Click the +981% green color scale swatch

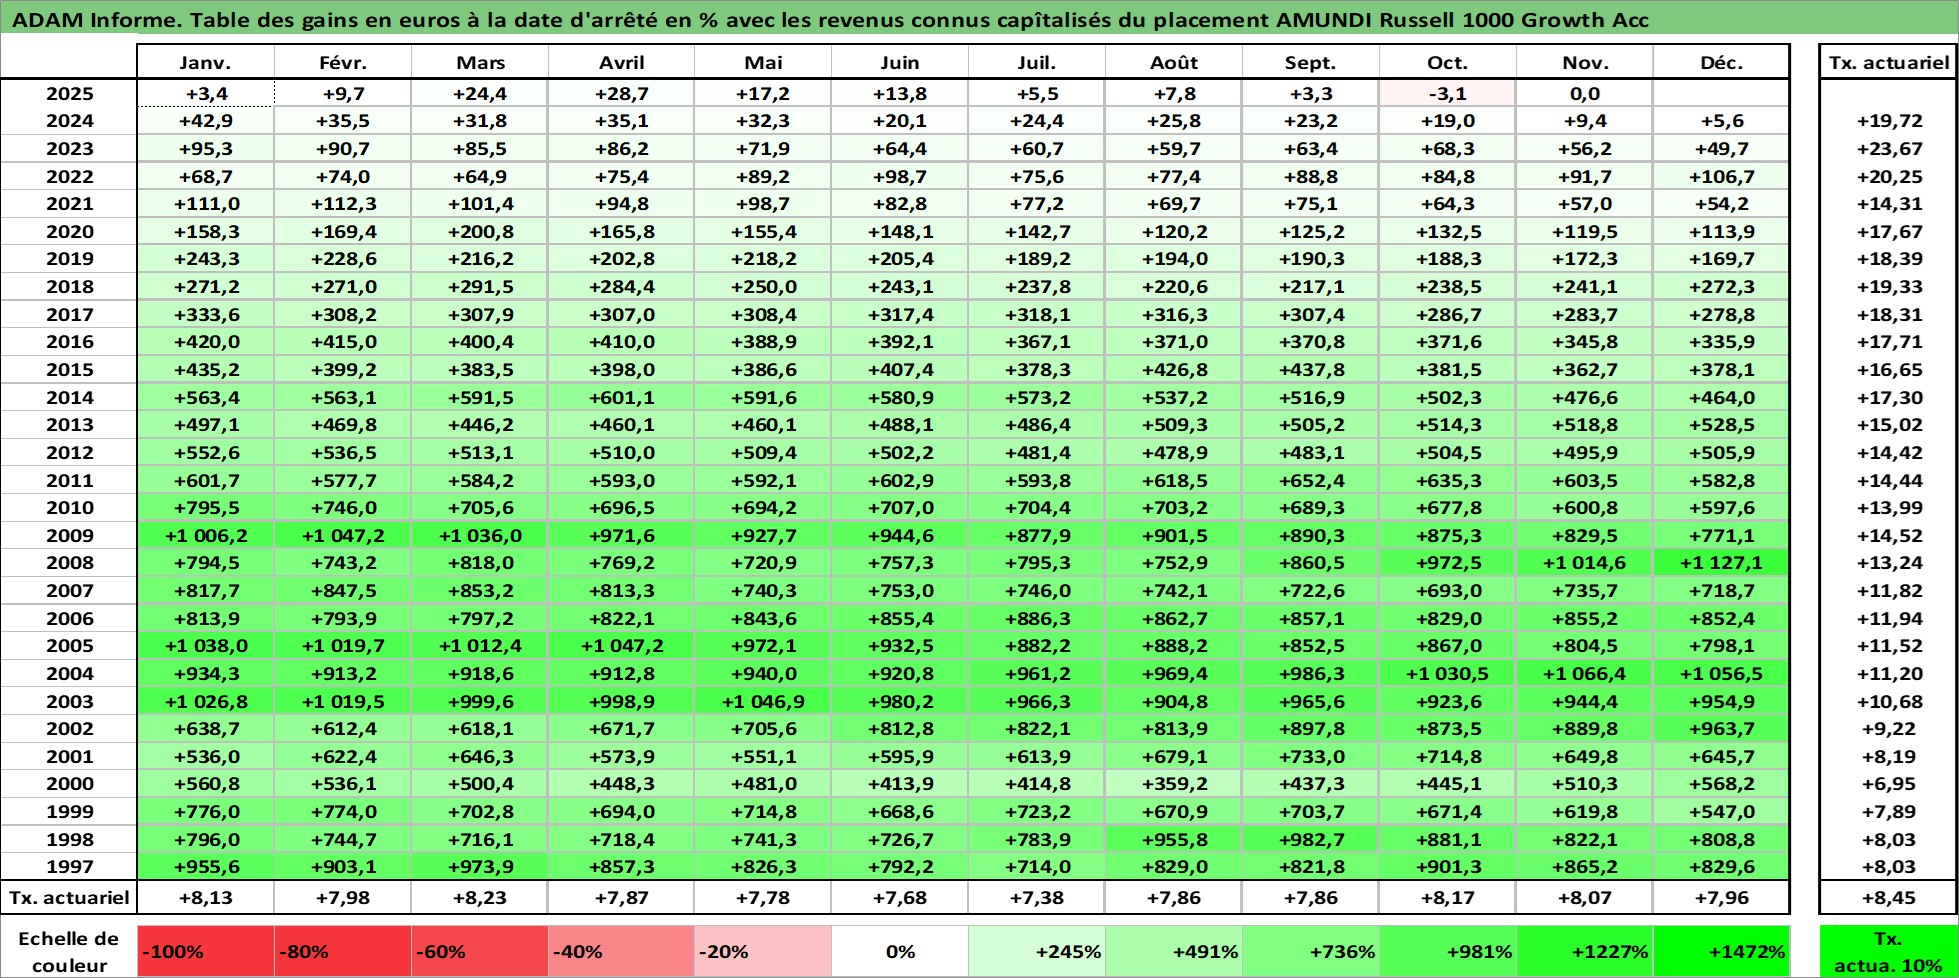[x=1447, y=951]
